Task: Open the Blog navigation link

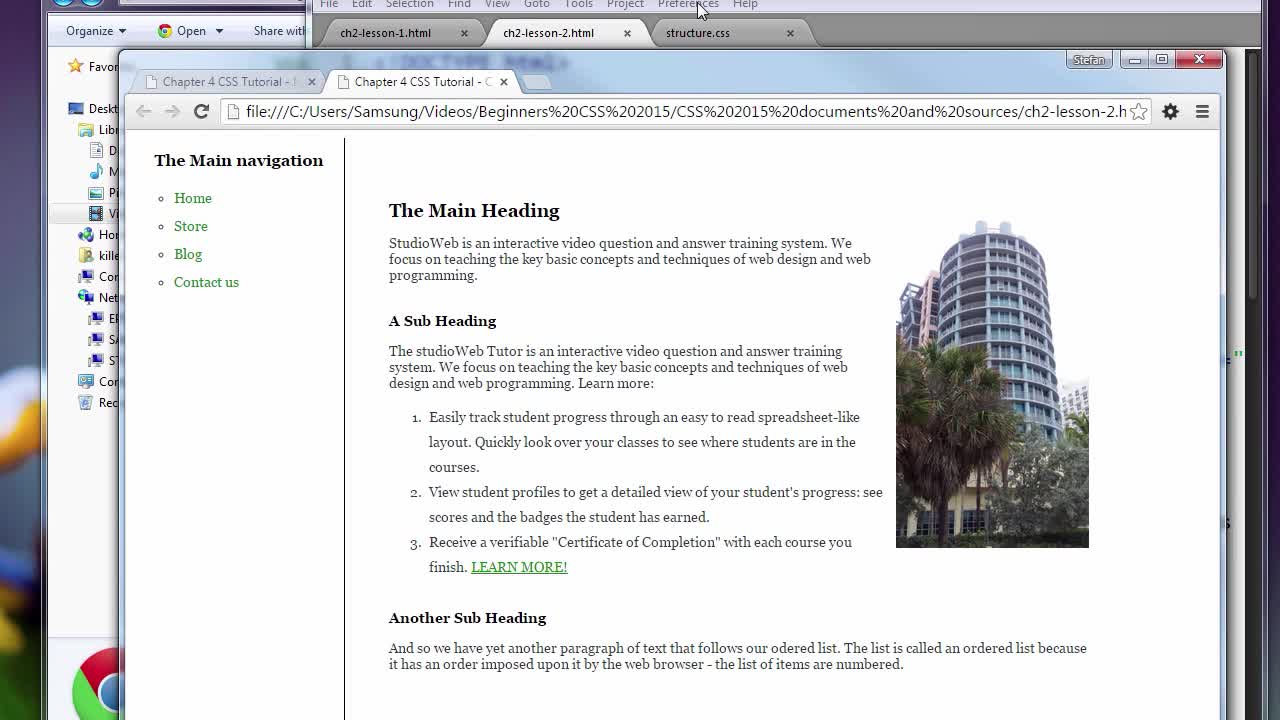Action: click(188, 254)
